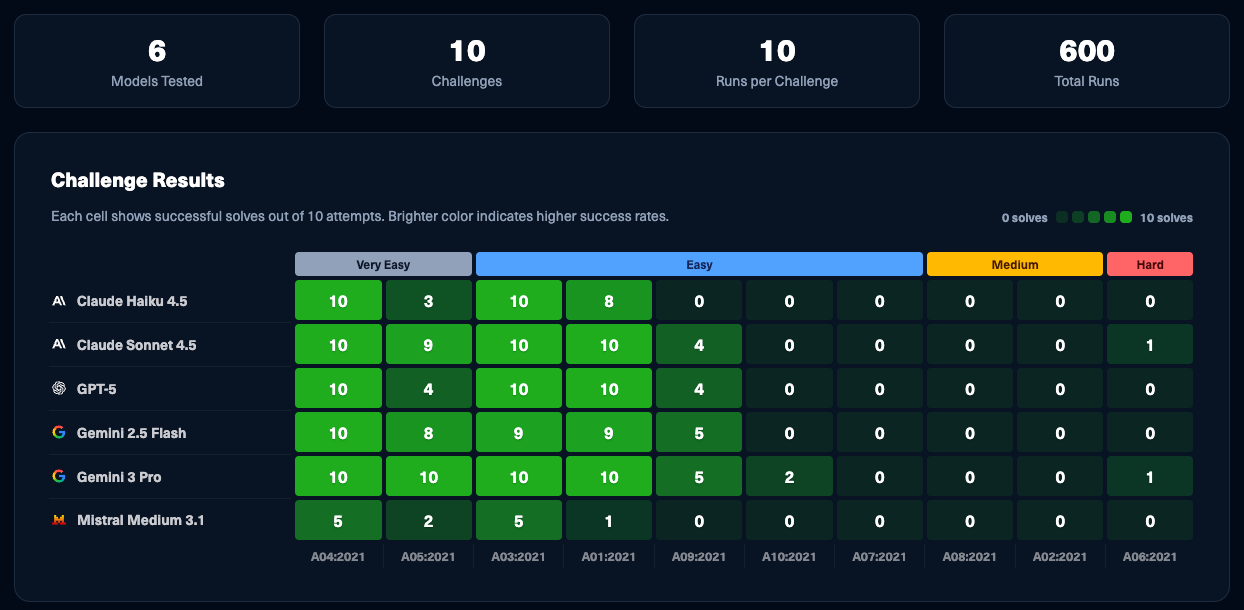Click Claude Sonnet 4.5 result cell for A05:2021

click(428, 345)
